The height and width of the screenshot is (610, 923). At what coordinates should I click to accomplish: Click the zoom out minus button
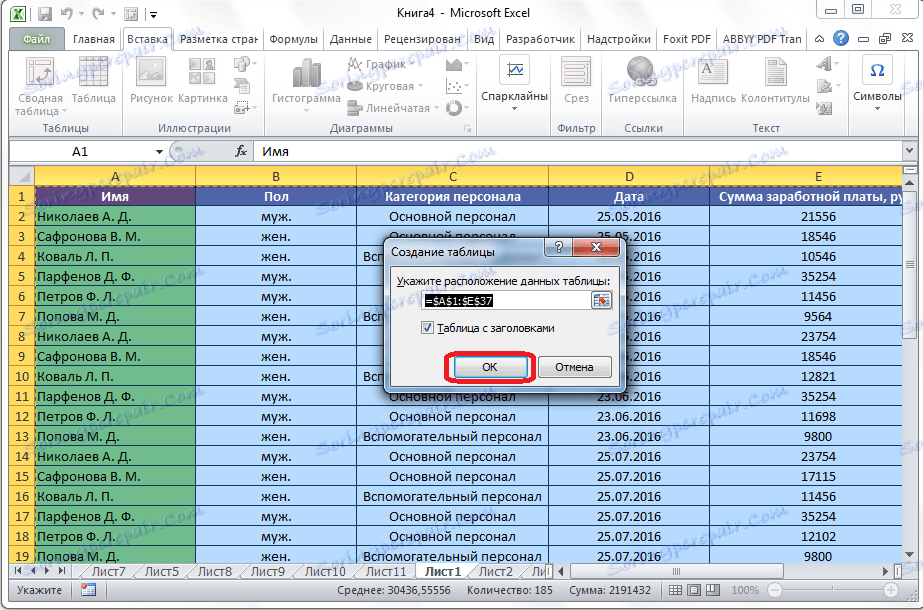pos(775,589)
